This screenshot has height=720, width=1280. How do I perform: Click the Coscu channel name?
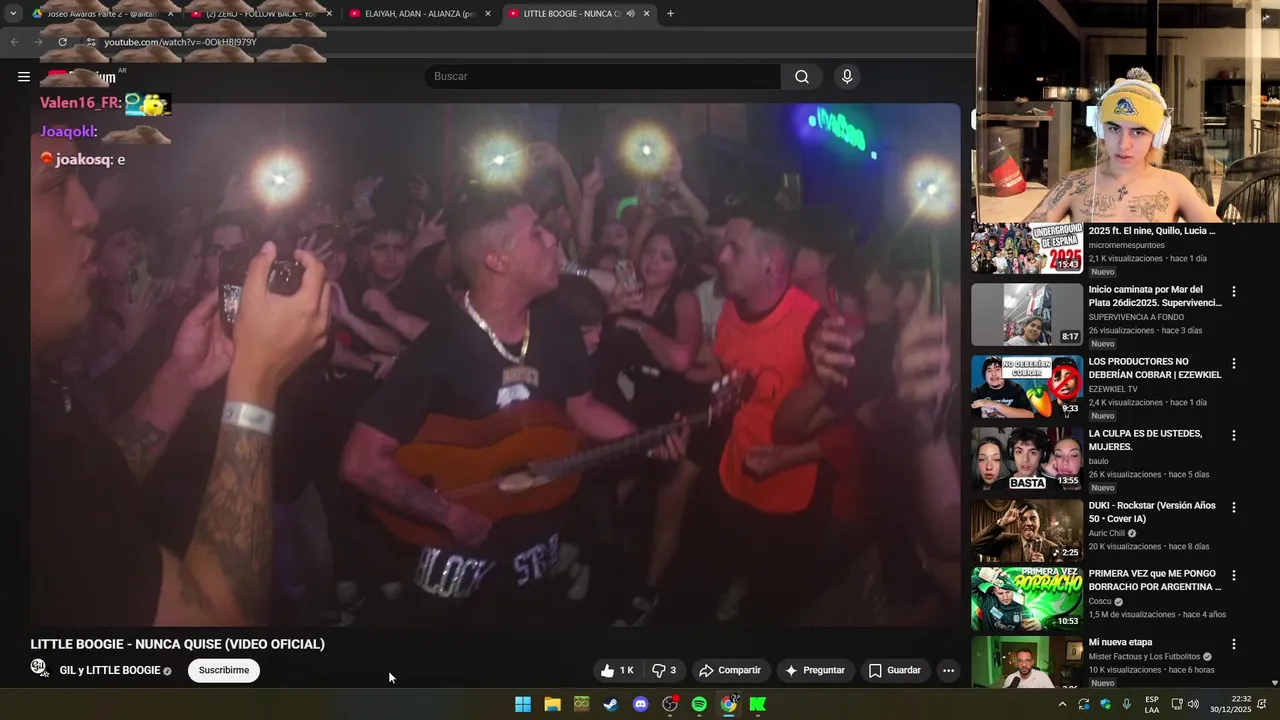(x=1100, y=601)
